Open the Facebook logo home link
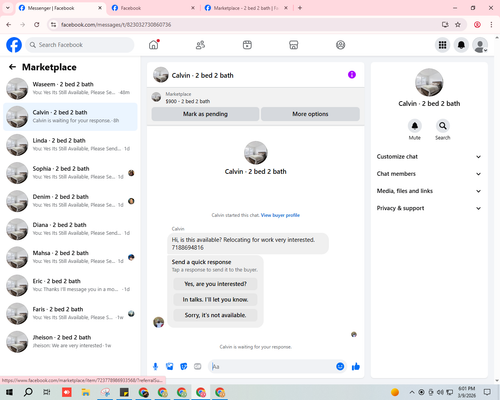 14,45
